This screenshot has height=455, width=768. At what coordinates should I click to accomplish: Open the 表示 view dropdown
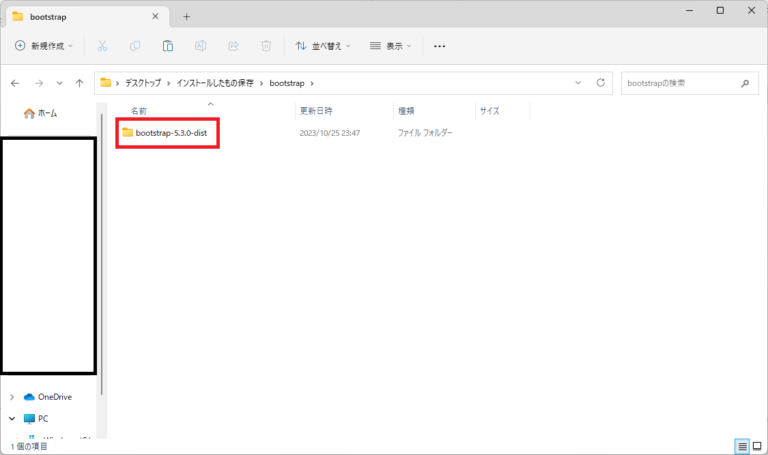point(390,46)
